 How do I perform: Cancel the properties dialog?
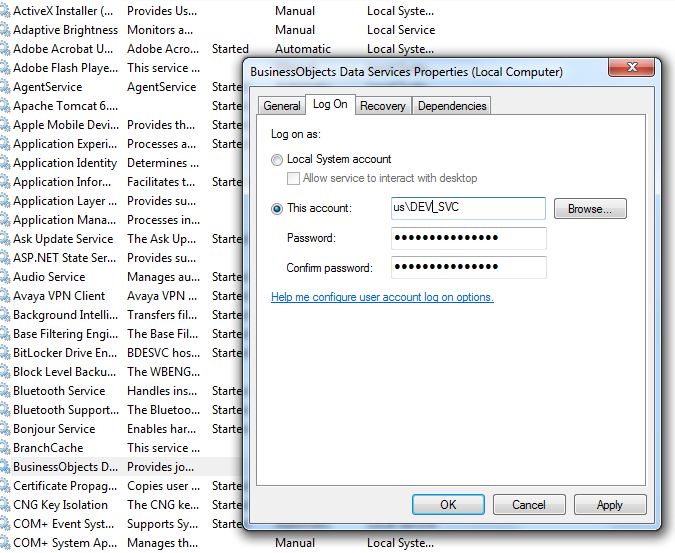(529, 504)
